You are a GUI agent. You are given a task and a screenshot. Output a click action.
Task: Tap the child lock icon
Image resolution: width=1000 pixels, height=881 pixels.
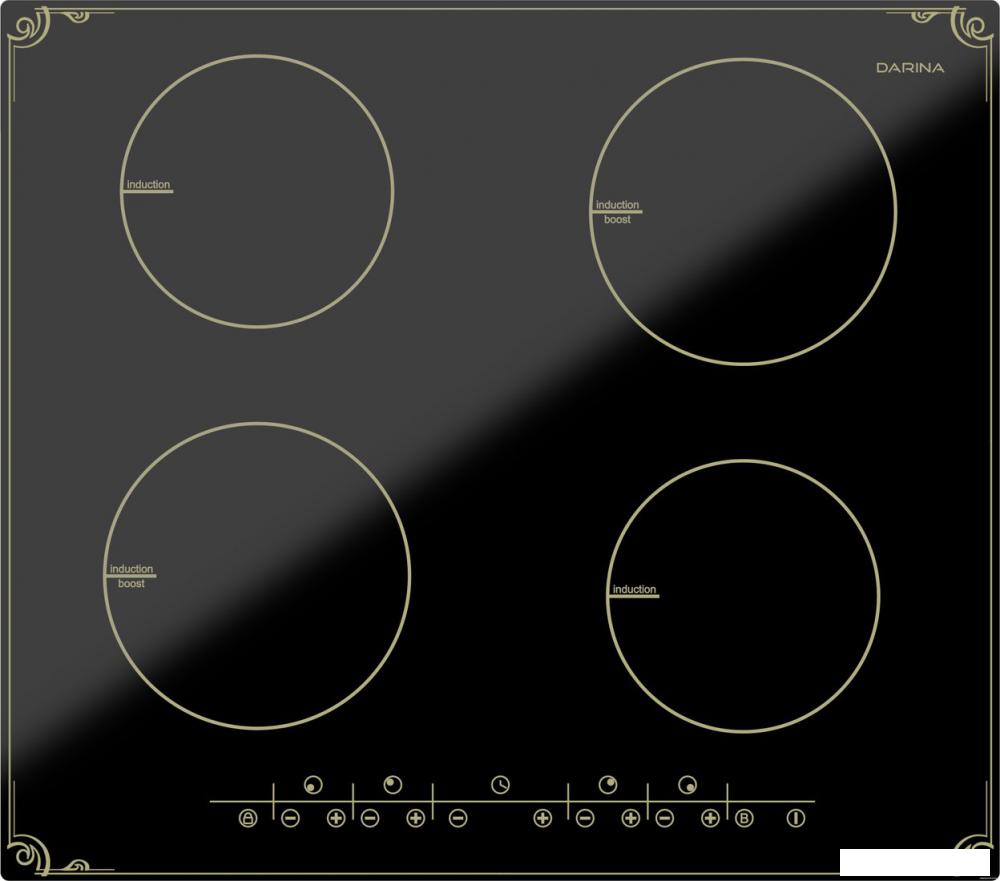point(248,818)
